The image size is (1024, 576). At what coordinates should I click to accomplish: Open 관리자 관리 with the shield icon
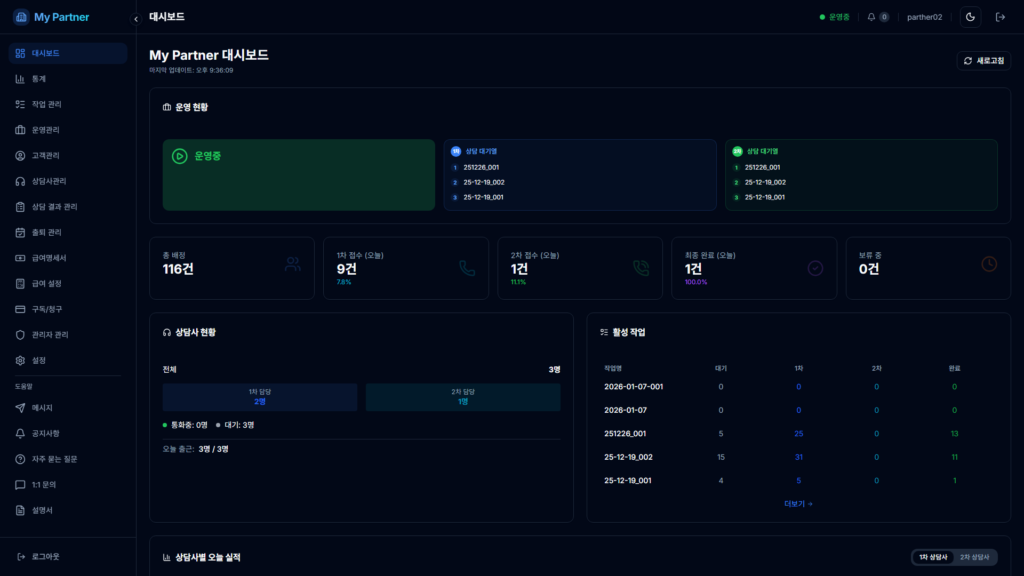coord(49,335)
